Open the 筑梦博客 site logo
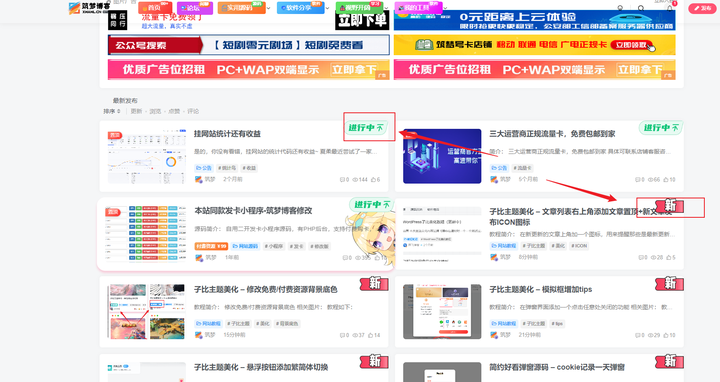The image size is (720, 382). coord(90,7)
